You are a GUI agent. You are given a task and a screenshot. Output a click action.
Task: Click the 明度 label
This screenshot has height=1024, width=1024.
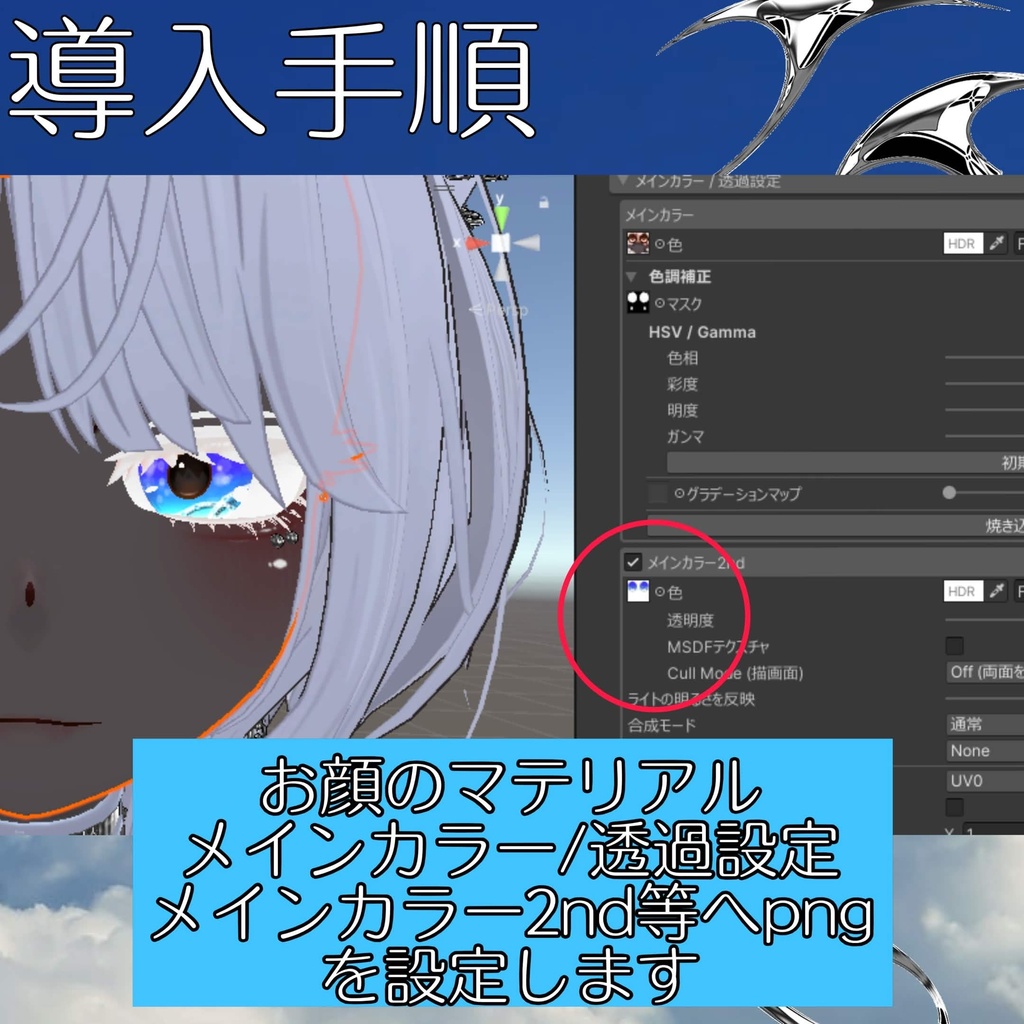point(682,410)
